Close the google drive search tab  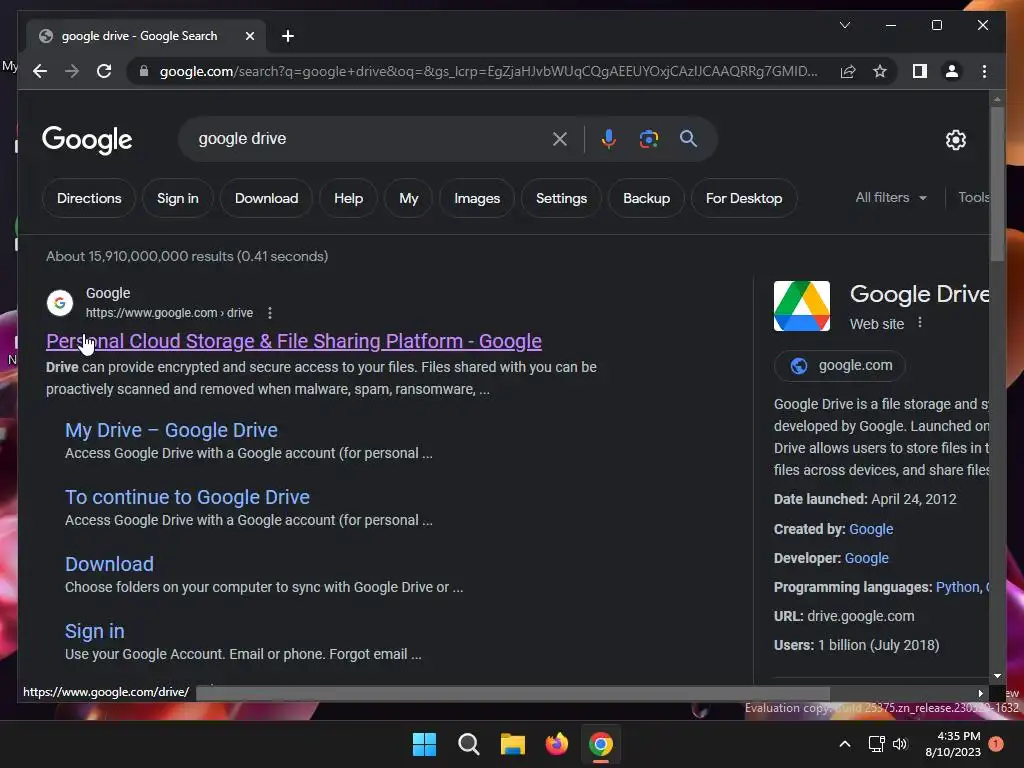pyautogui.click(x=249, y=36)
